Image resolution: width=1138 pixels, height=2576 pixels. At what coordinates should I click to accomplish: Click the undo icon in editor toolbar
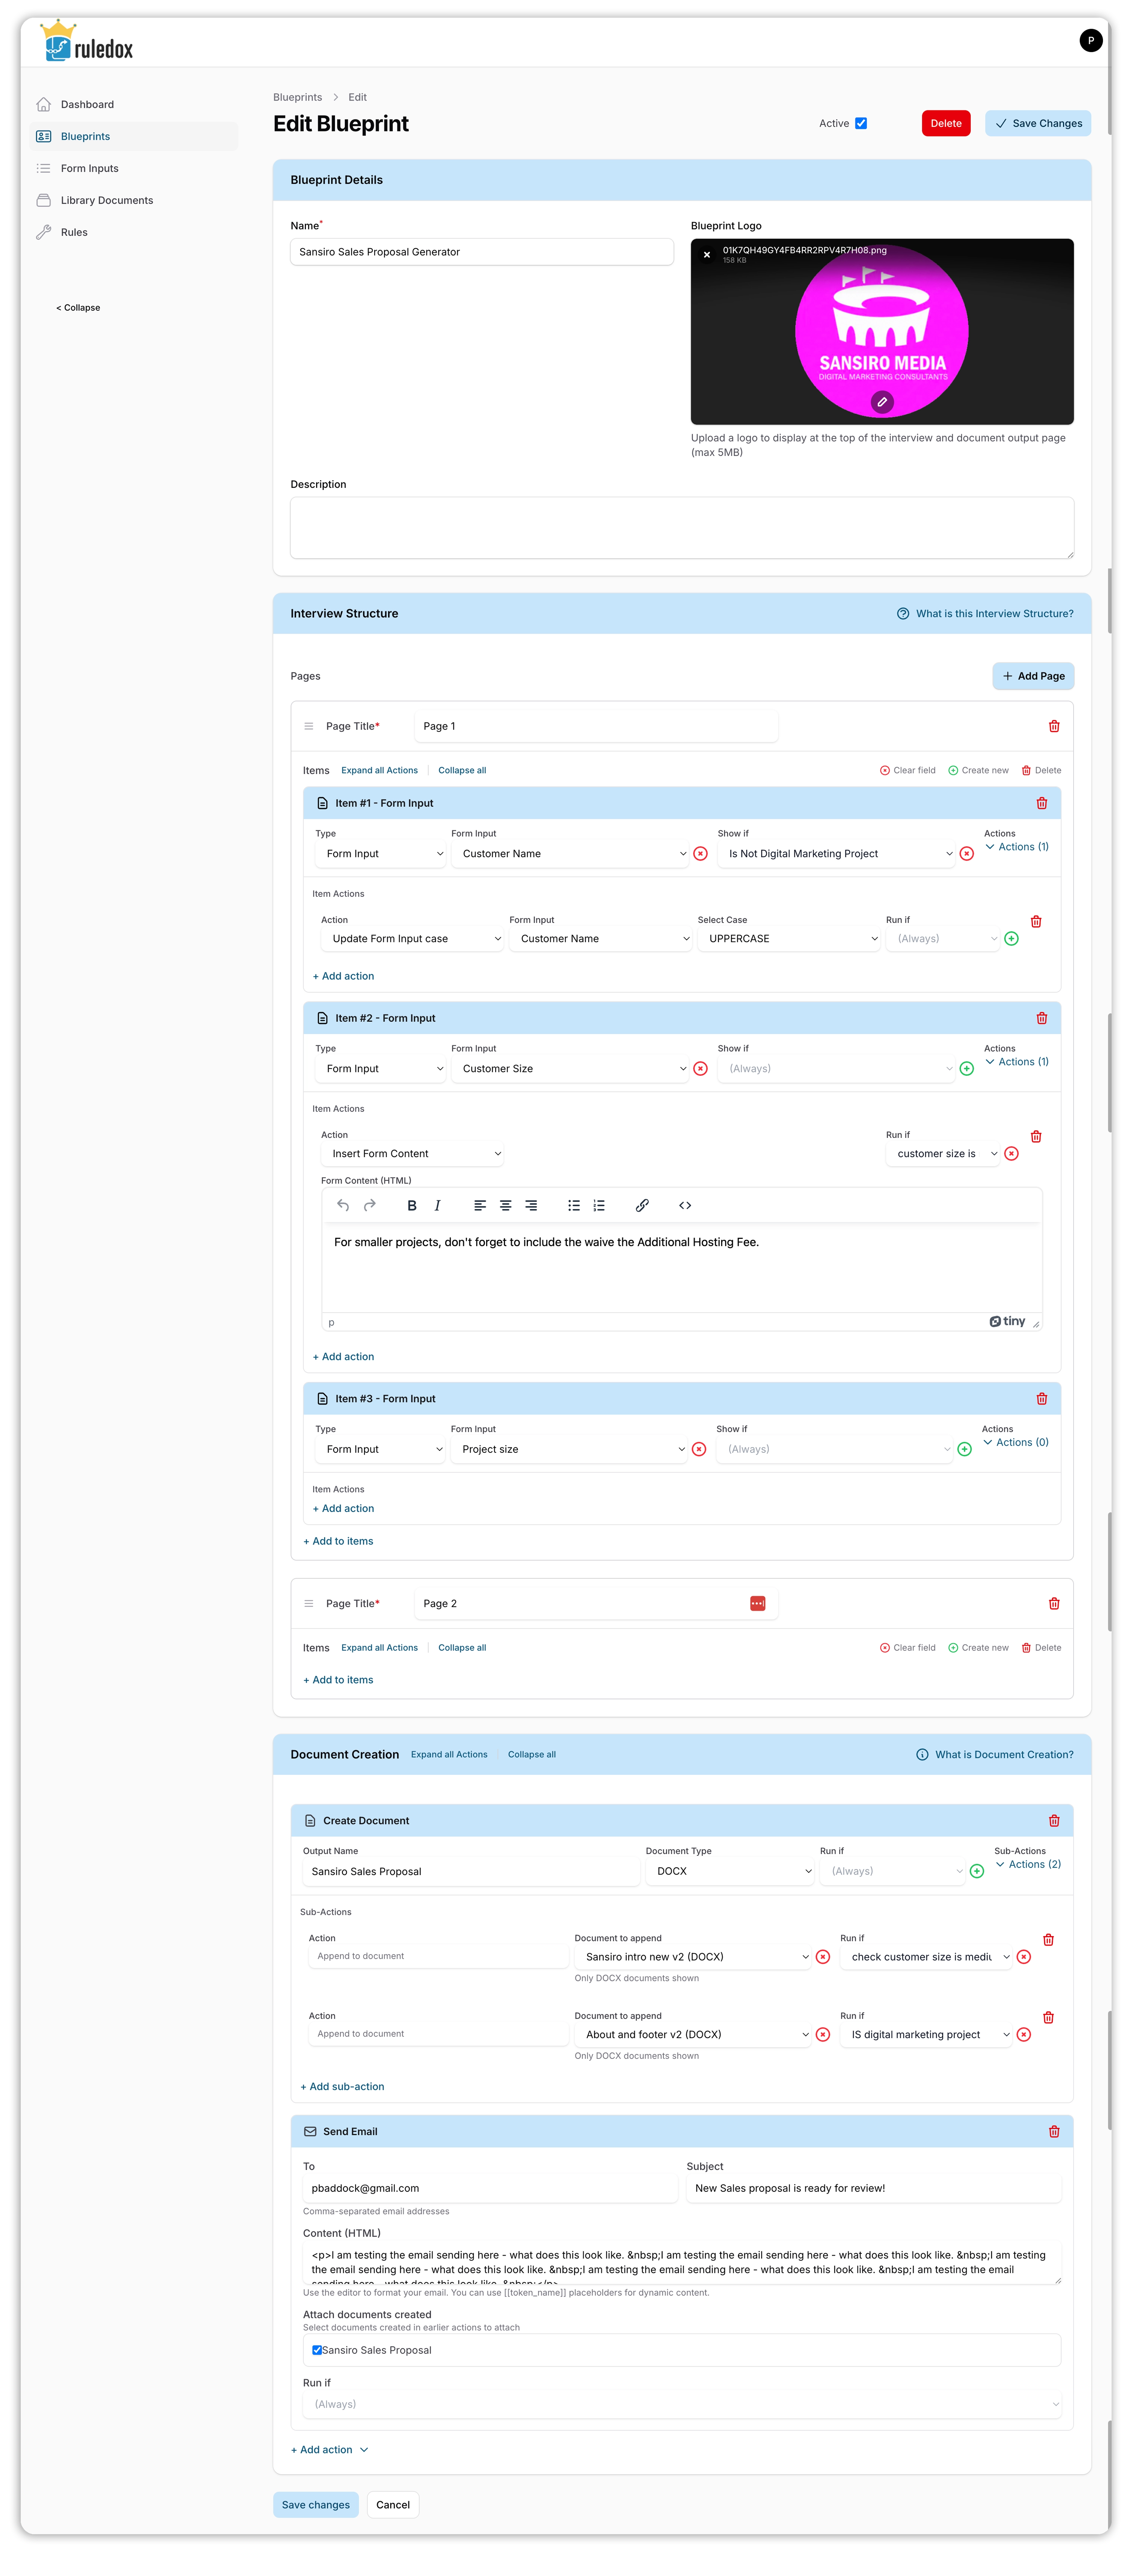pyautogui.click(x=343, y=1205)
